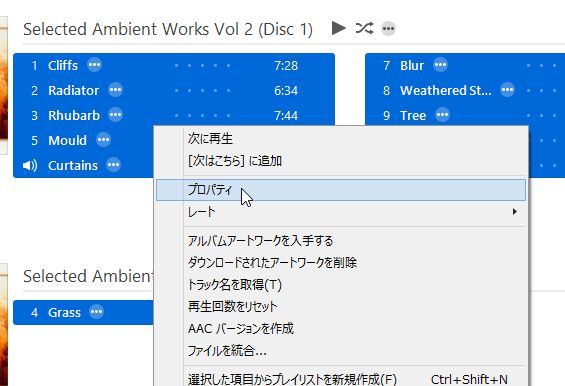The width and height of the screenshot is (565, 386).
Task: Choose トラック名を取得(T) menu item
Action: 341,285
